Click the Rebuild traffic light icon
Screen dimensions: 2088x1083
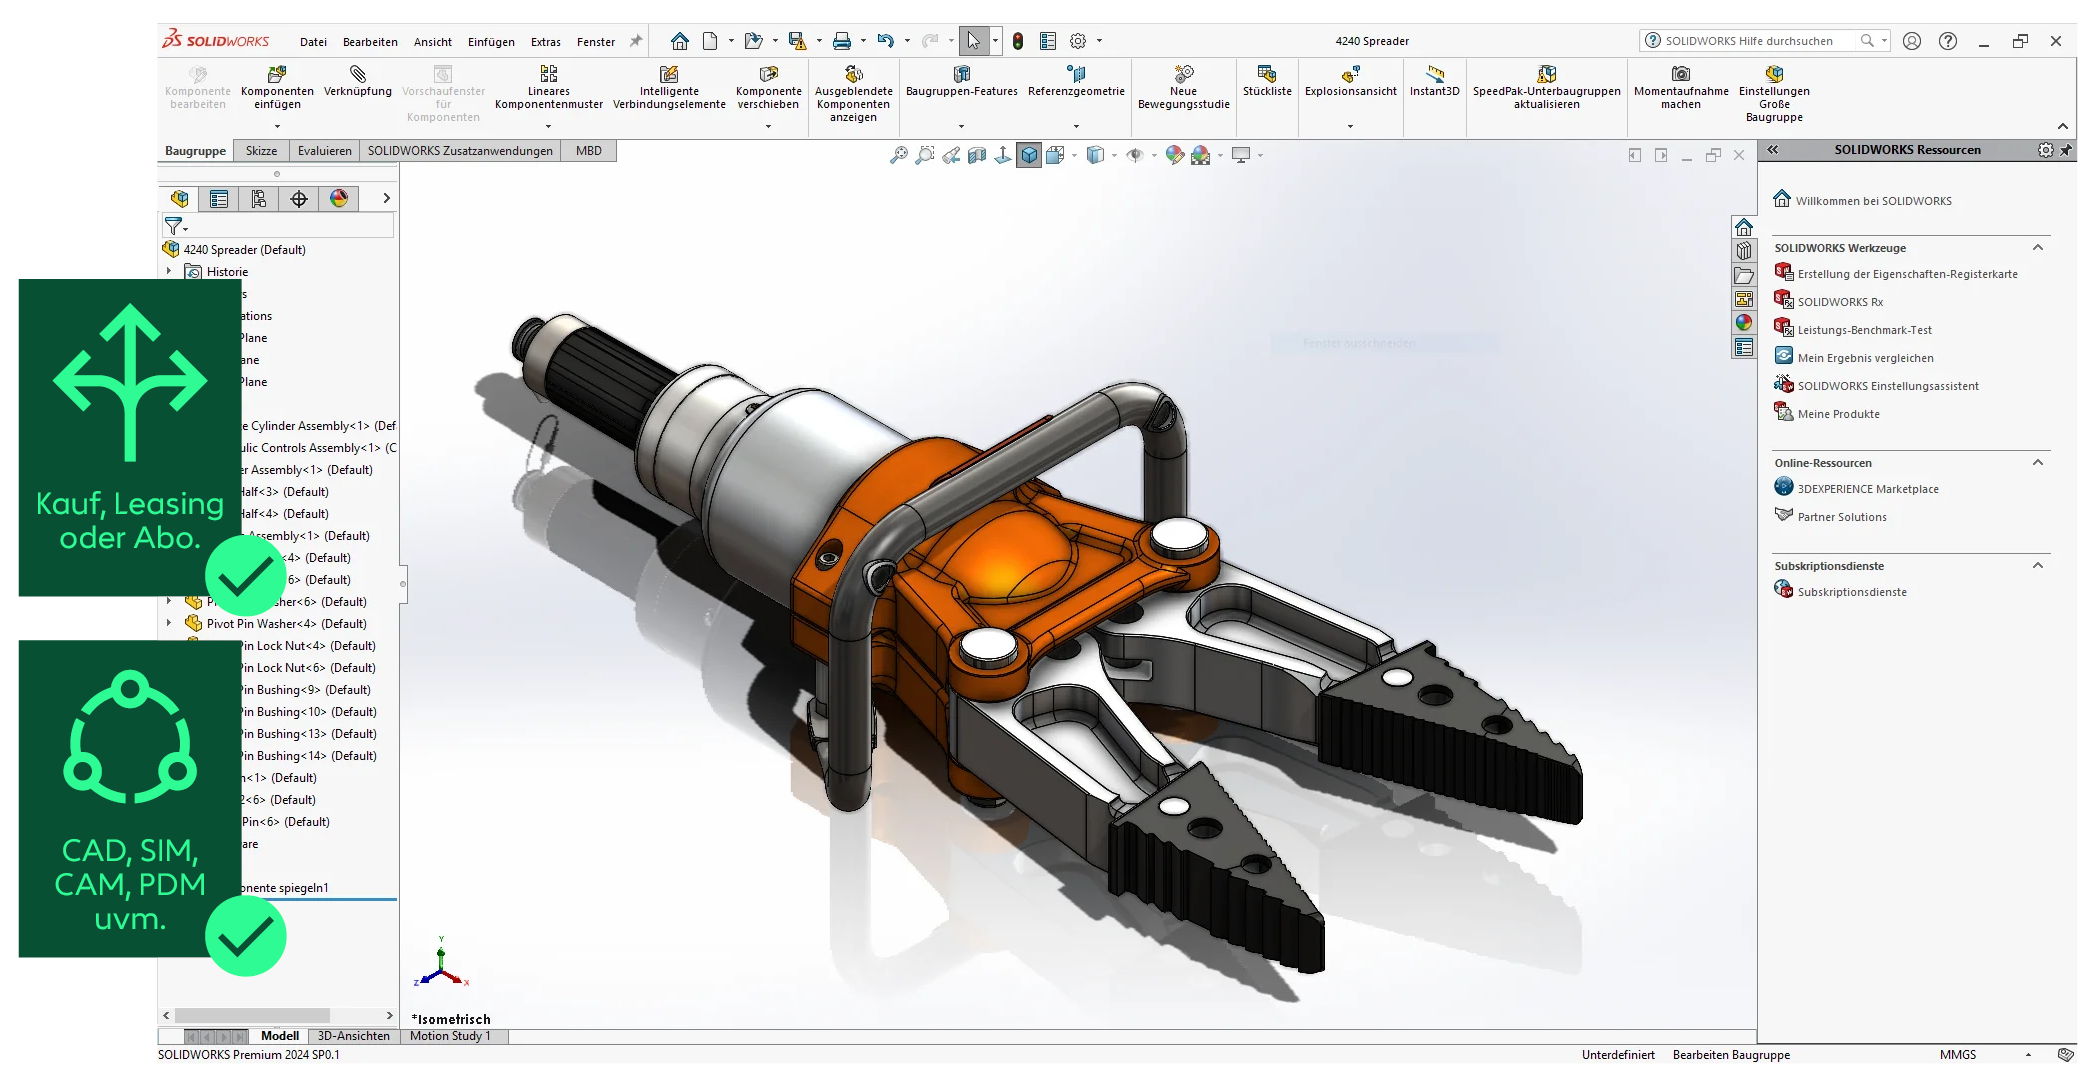click(x=1018, y=41)
